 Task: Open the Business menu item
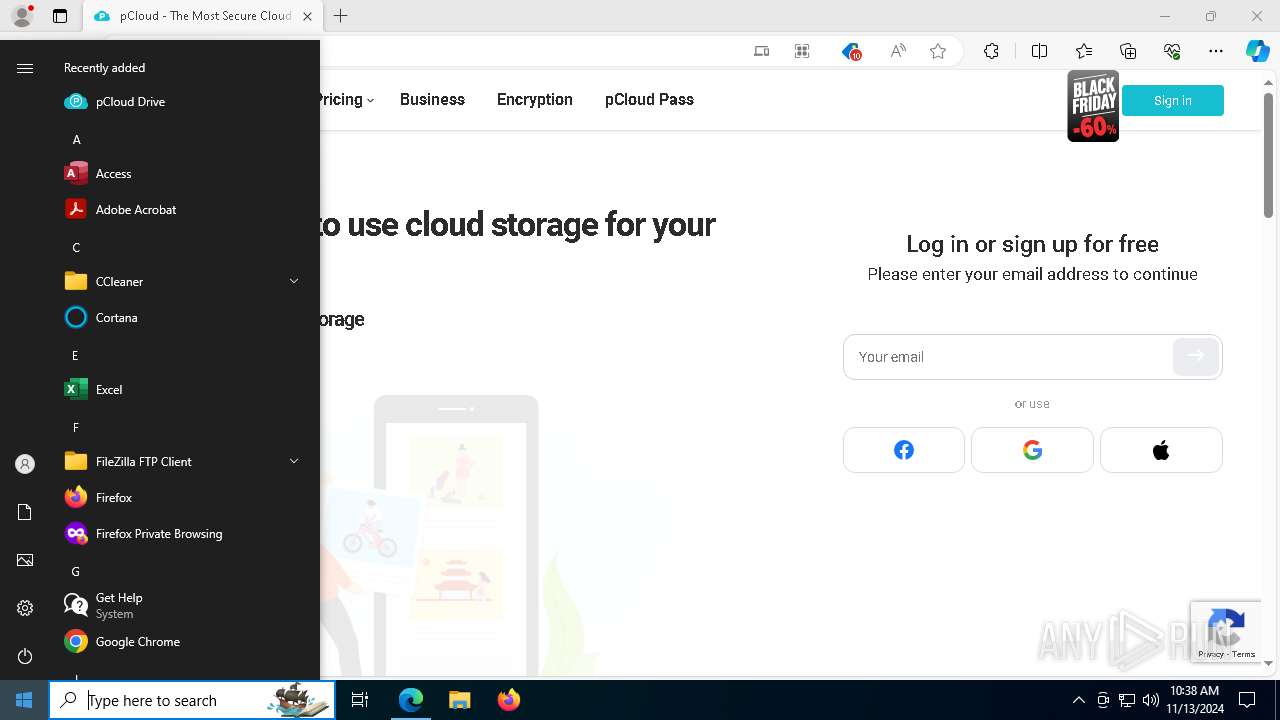coord(432,99)
